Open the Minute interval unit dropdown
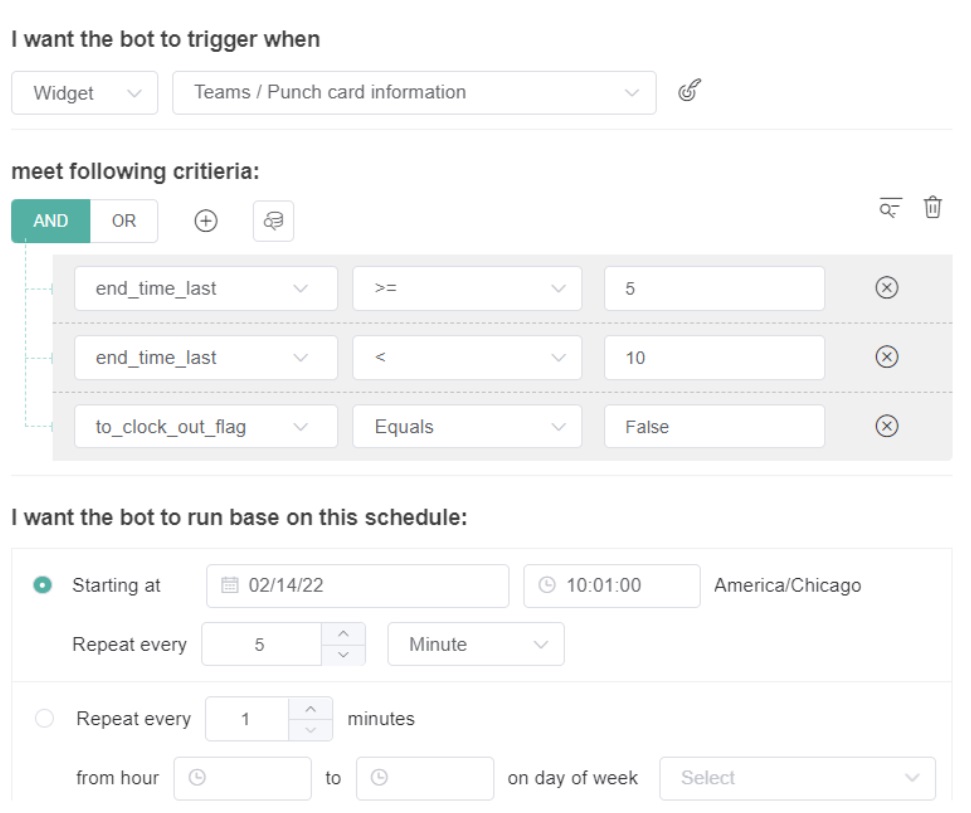The image size is (971, 813). pos(475,644)
